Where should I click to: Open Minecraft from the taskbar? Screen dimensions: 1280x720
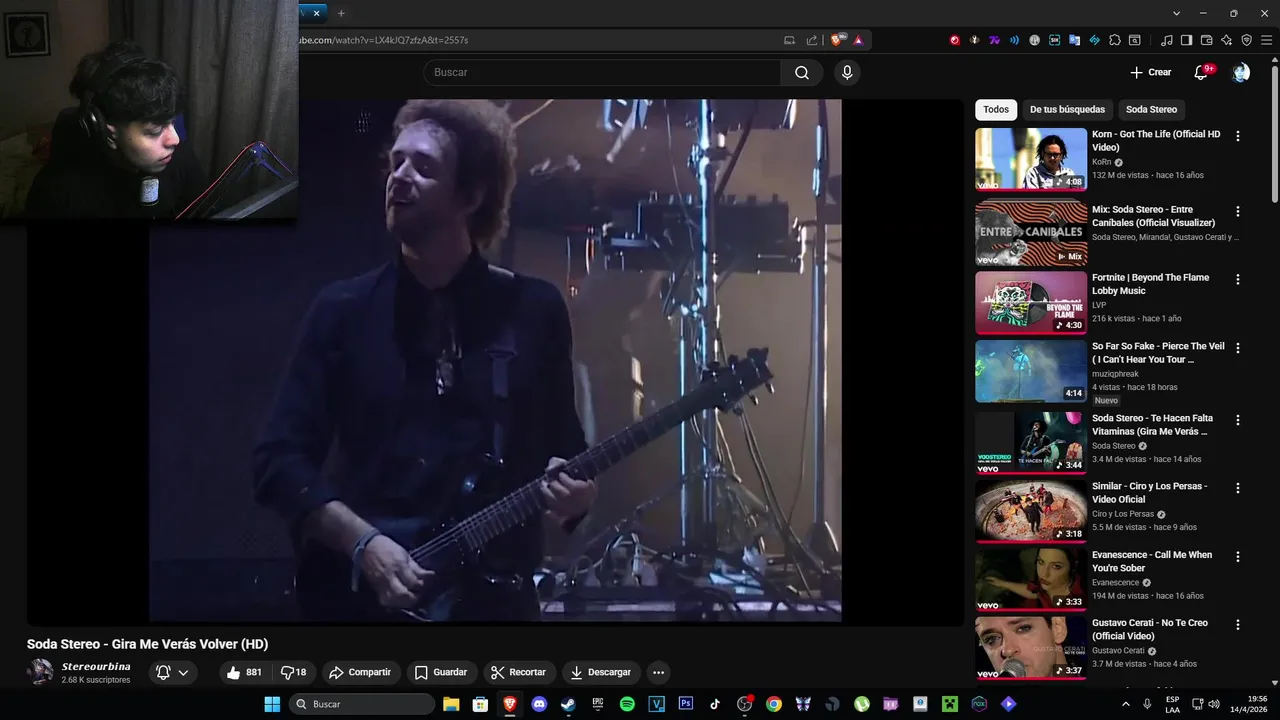(x=949, y=704)
